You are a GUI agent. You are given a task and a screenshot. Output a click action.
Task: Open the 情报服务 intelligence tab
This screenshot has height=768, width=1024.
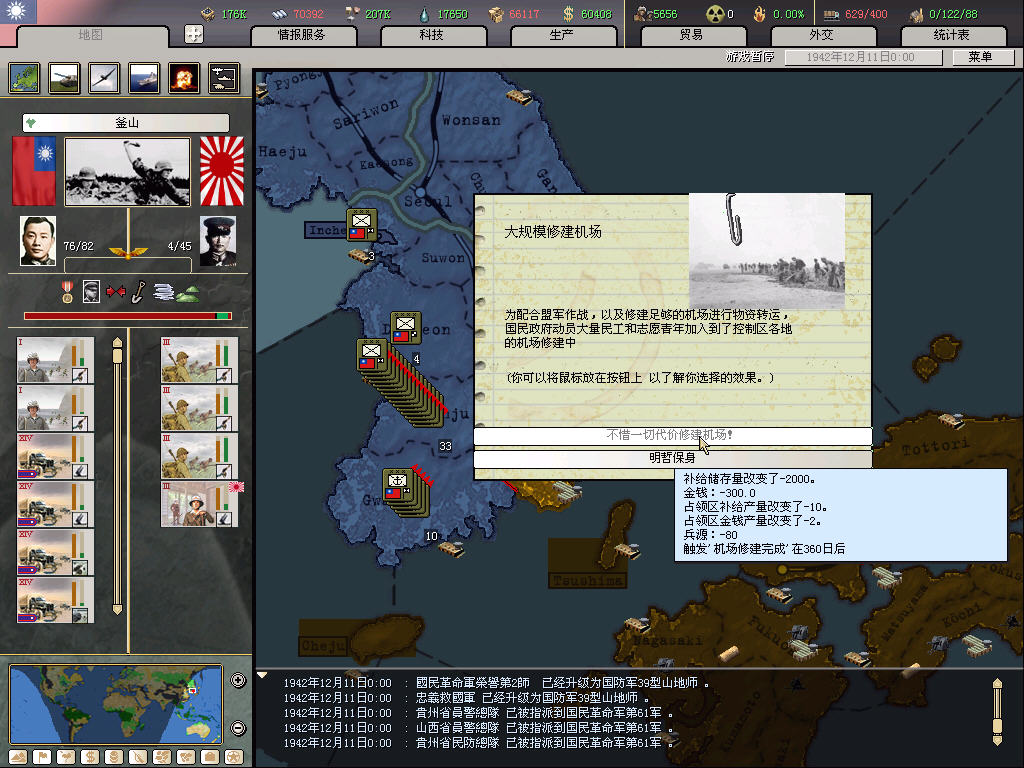302,35
